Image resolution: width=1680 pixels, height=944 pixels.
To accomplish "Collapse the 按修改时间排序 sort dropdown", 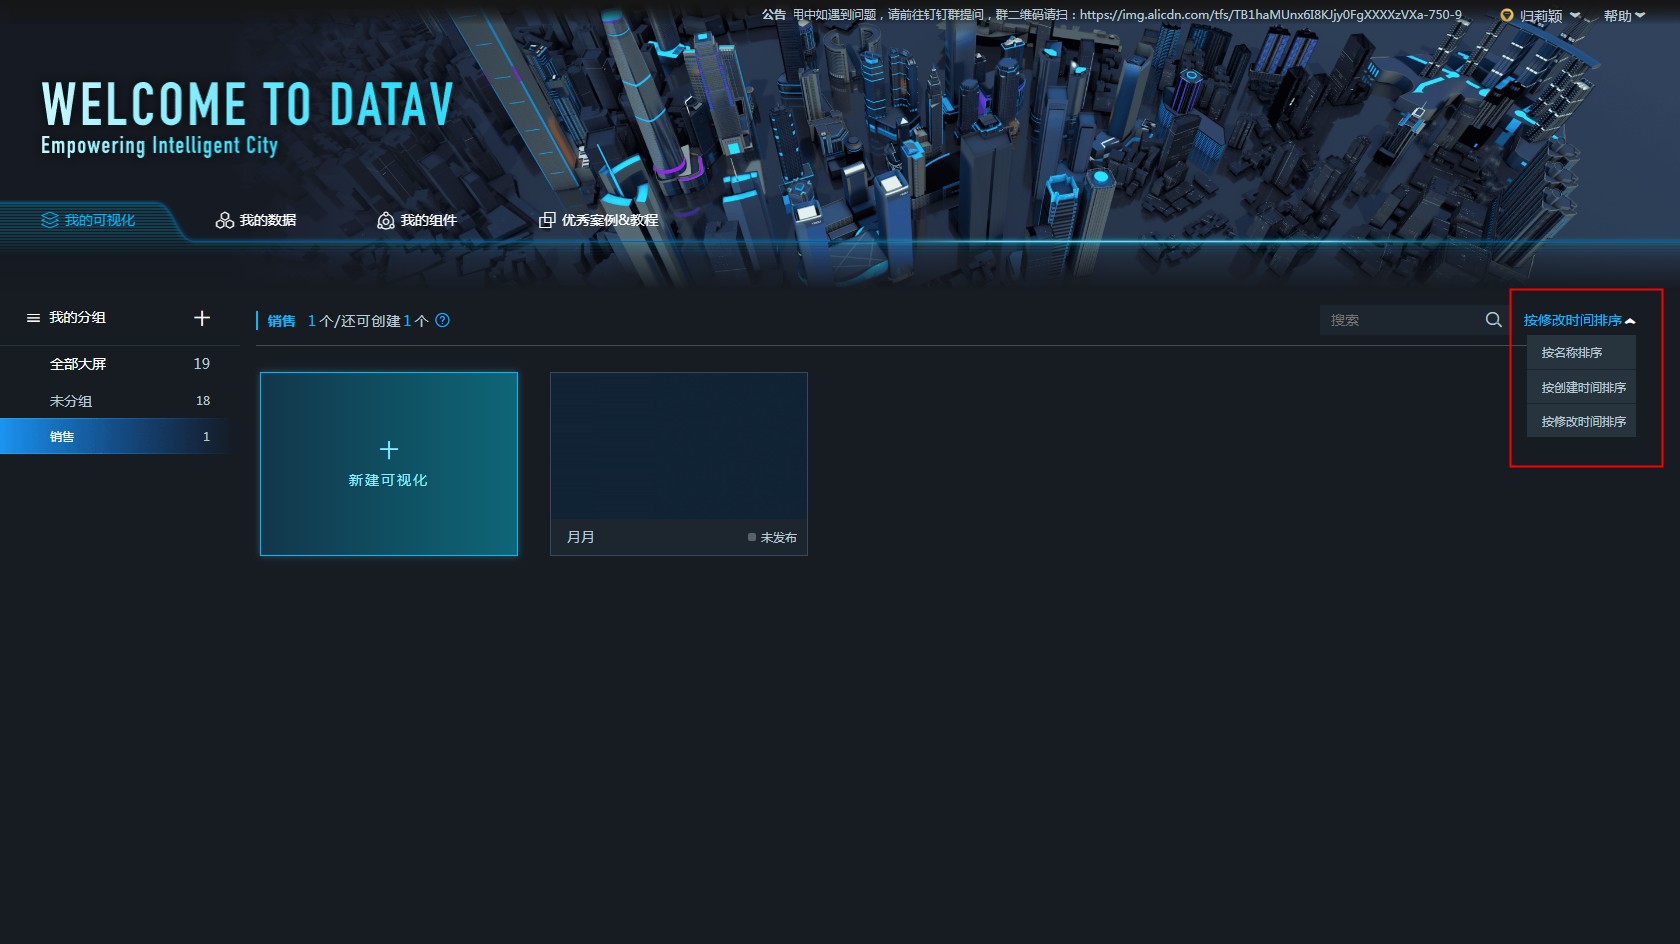I will [1579, 320].
